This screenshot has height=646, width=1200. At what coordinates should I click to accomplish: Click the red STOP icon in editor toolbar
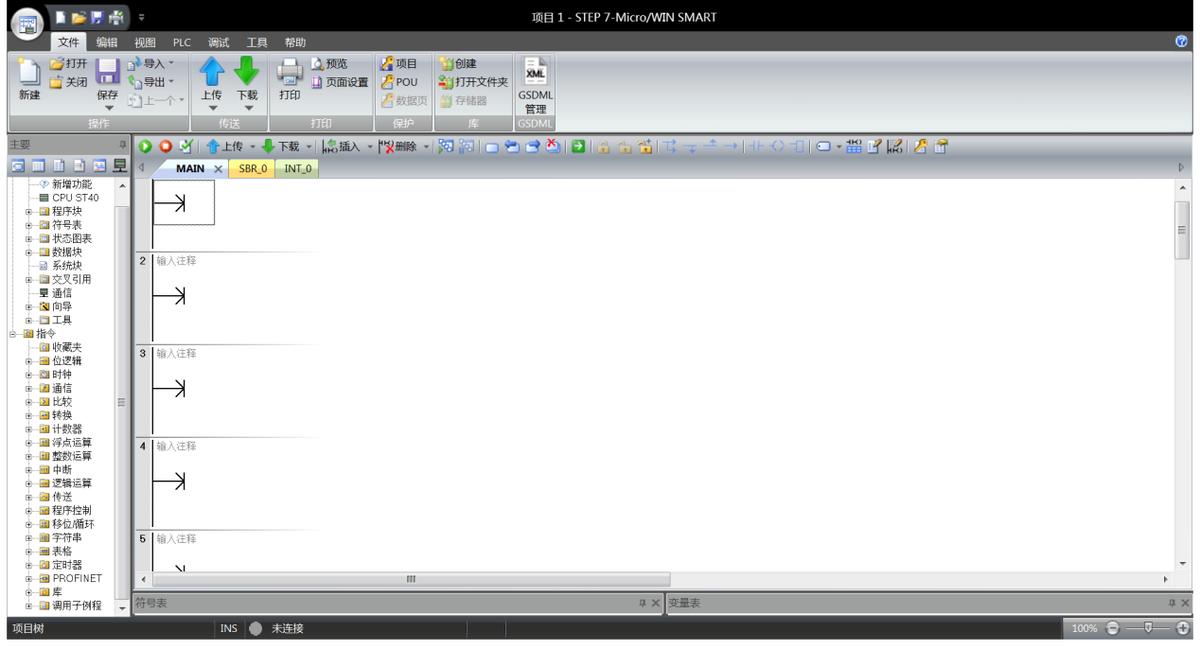pyautogui.click(x=164, y=146)
